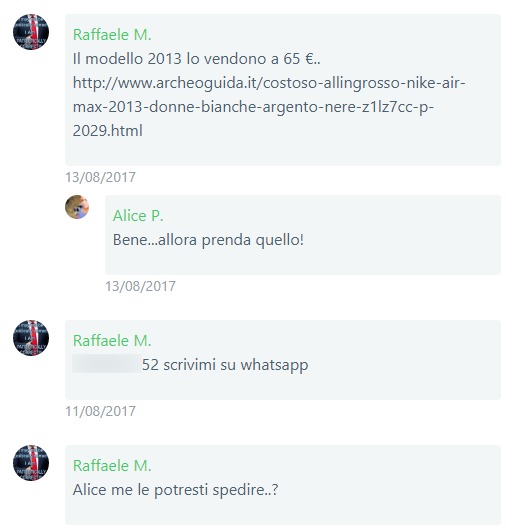Image resolution: width=516 pixels, height=528 pixels.
Task: Click Raffaele M. name above 'Alice me le potresti spedire'
Action: pos(112,465)
